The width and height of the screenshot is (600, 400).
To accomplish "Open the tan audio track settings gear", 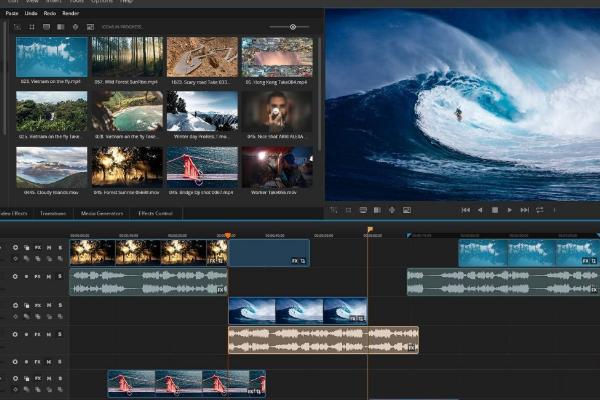I will point(15,334).
